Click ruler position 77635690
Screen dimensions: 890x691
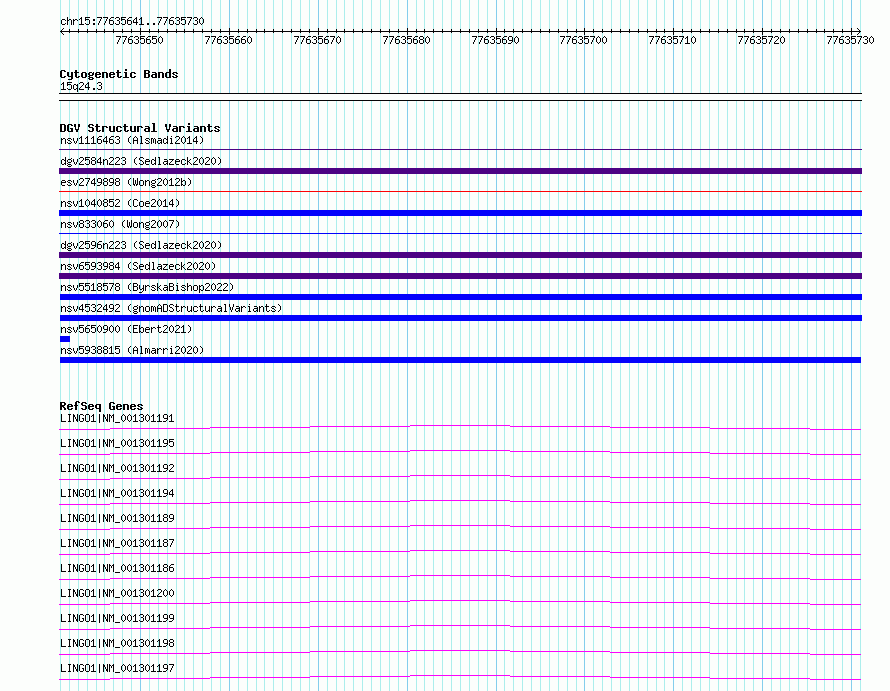(496, 40)
